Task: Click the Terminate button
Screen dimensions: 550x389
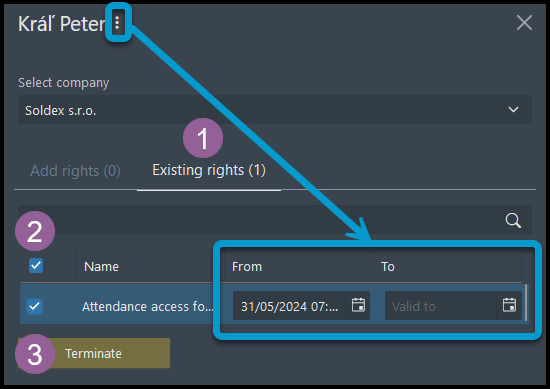Action: click(x=94, y=353)
